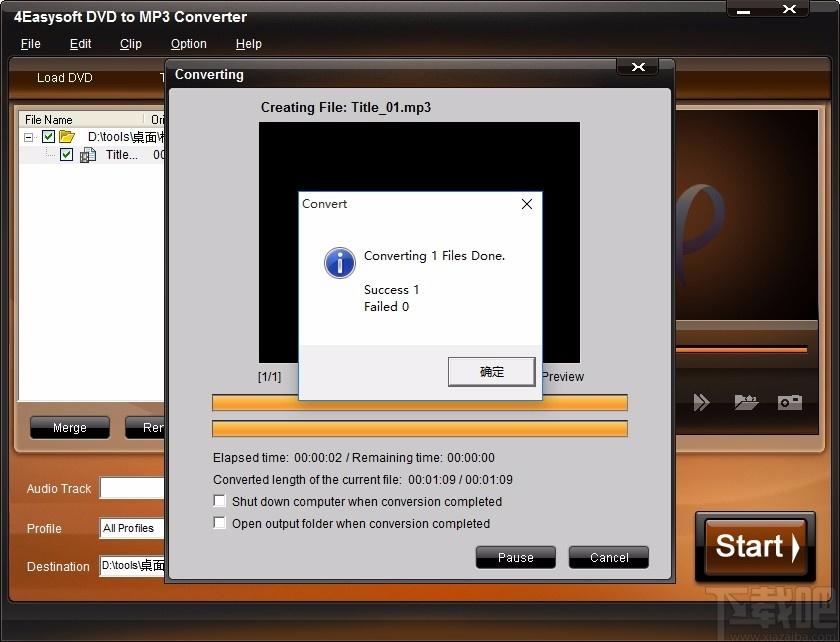Open the snapshot folder icon
Viewport: 840px width, 642px height.
pos(746,402)
